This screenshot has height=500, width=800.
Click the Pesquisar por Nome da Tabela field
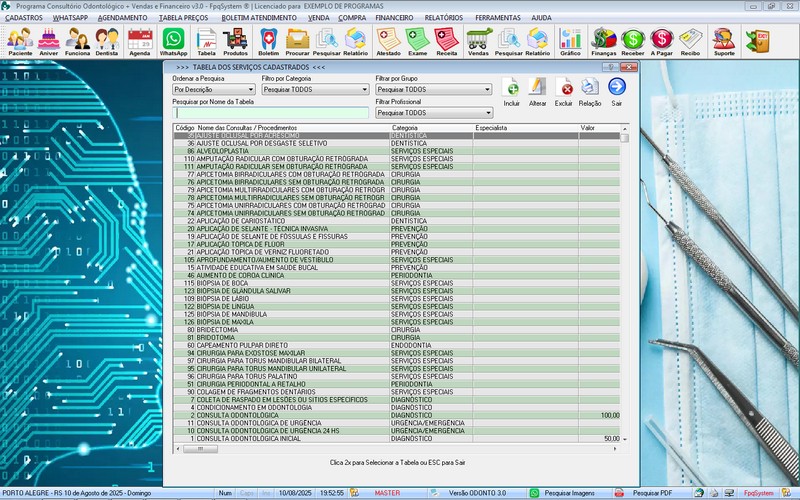(x=270, y=113)
